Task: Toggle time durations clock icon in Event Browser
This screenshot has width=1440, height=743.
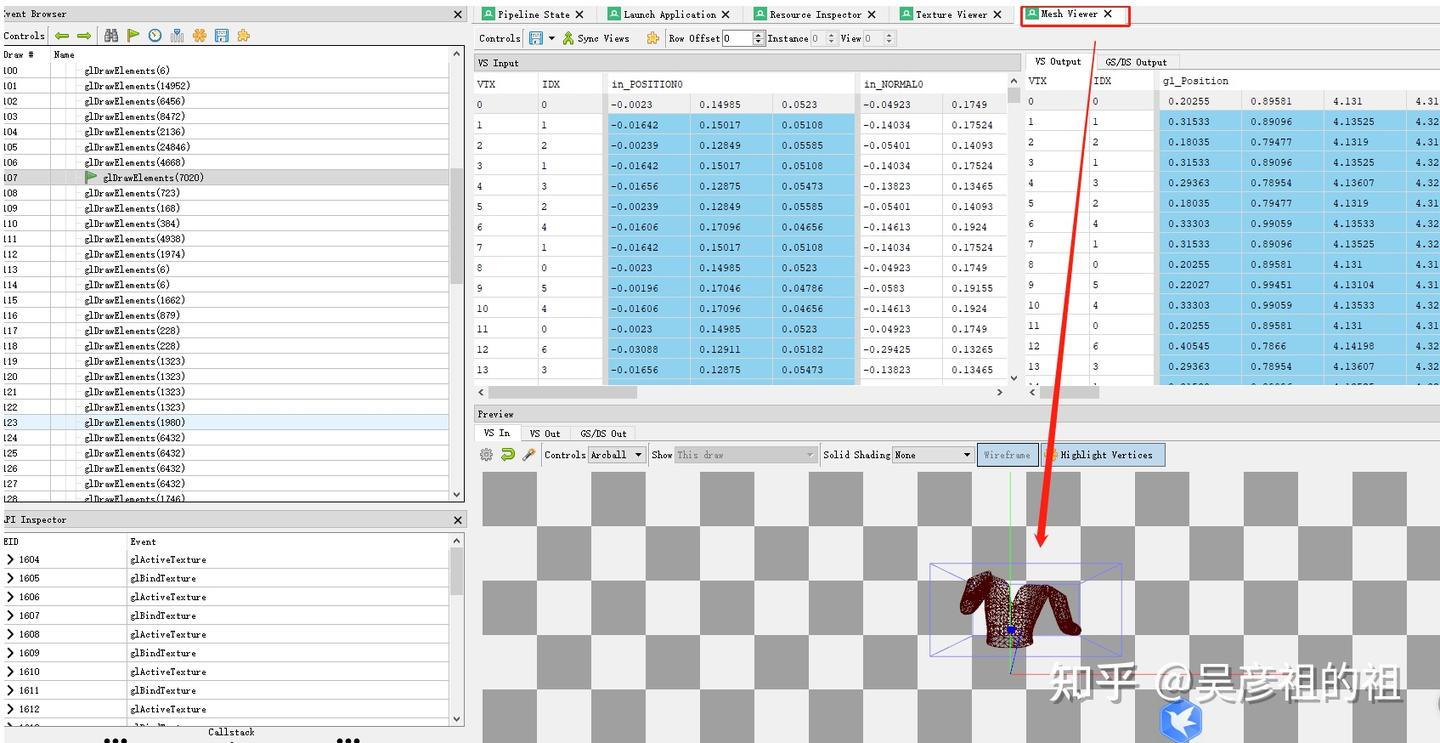Action: pos(155,35)
